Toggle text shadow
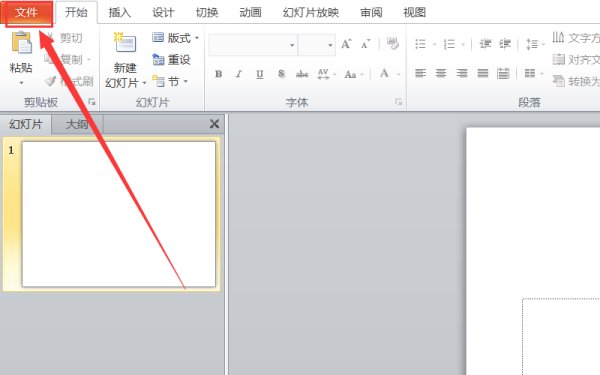600x375 pixels. tap(281, 74)
